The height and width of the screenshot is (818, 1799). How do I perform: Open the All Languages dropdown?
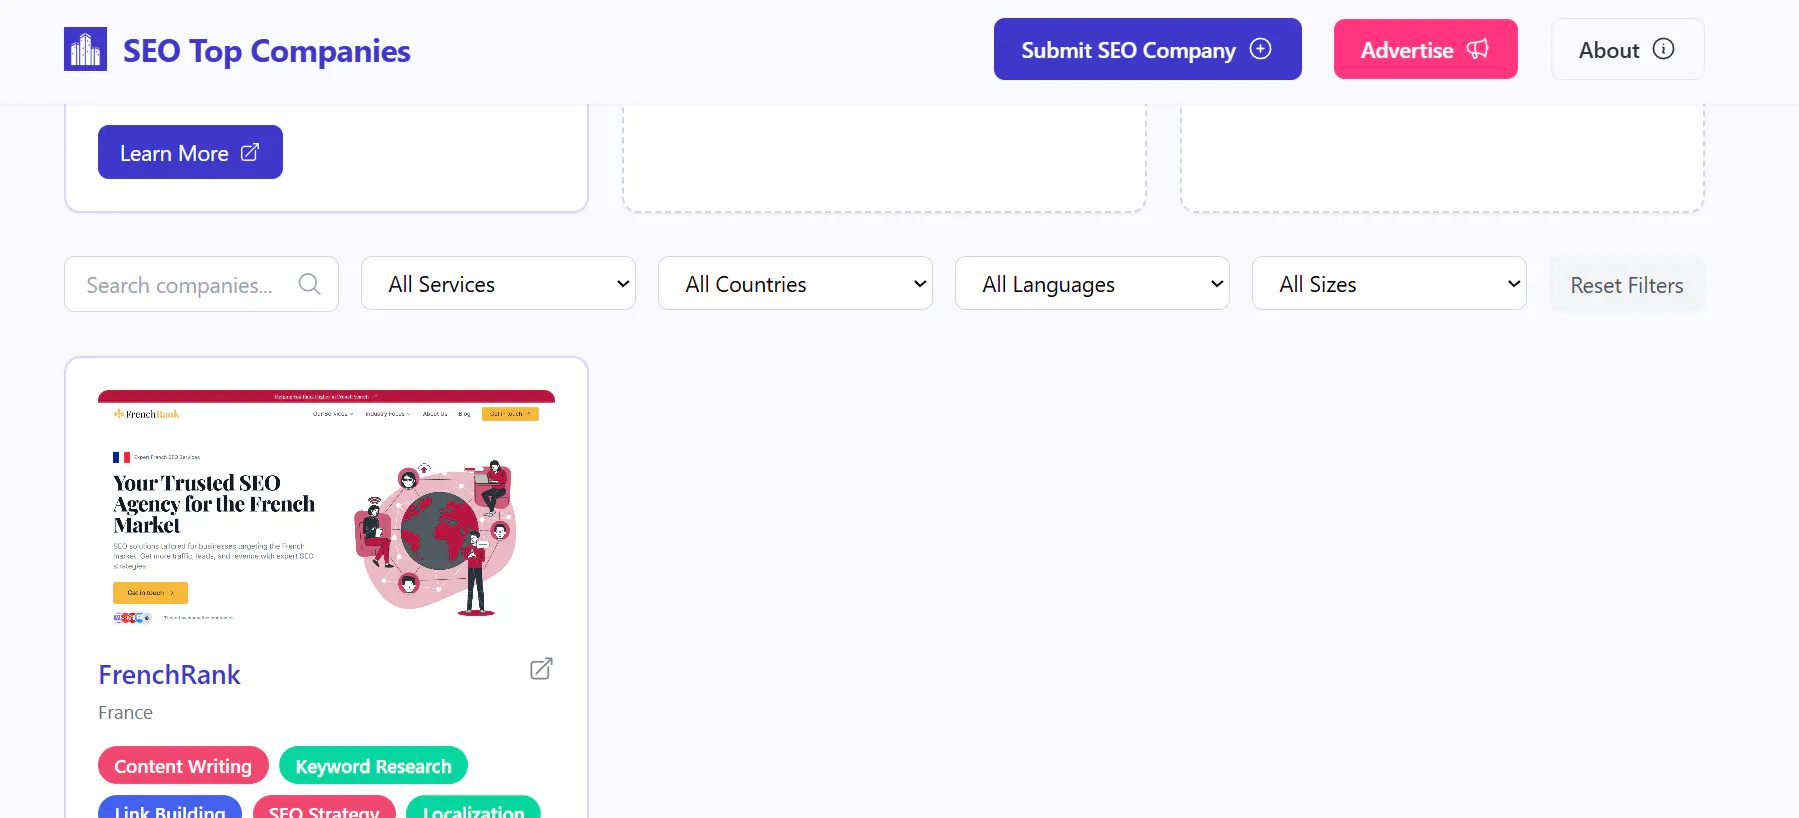pyautogui.click(x=1092, y=284)
